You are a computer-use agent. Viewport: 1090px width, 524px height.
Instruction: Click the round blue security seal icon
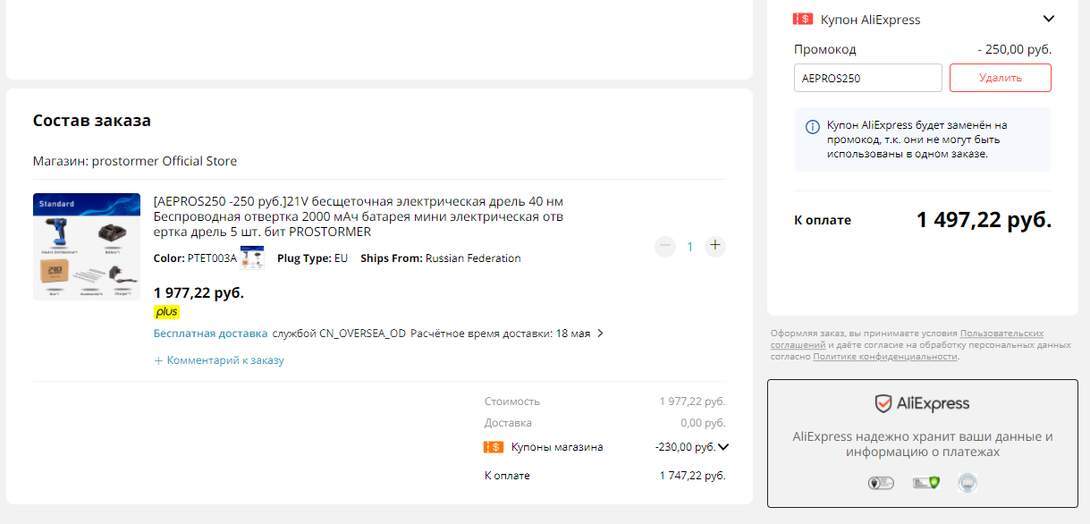[967, 482]
